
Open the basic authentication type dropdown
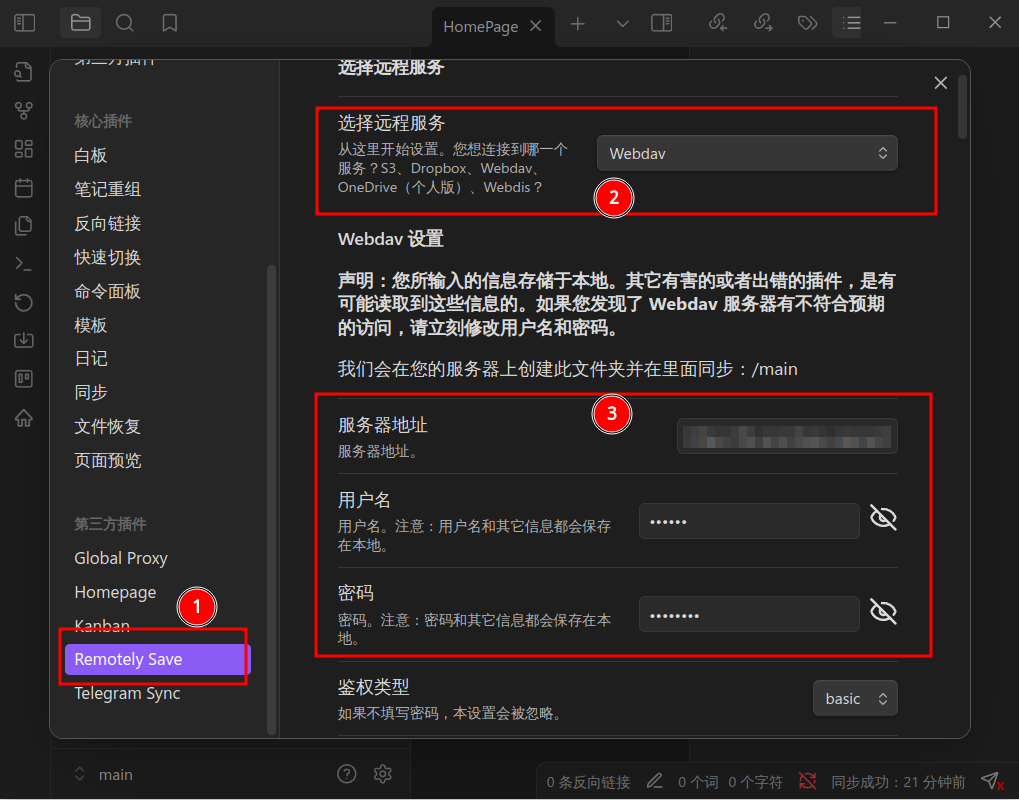[x=855, y=699]
